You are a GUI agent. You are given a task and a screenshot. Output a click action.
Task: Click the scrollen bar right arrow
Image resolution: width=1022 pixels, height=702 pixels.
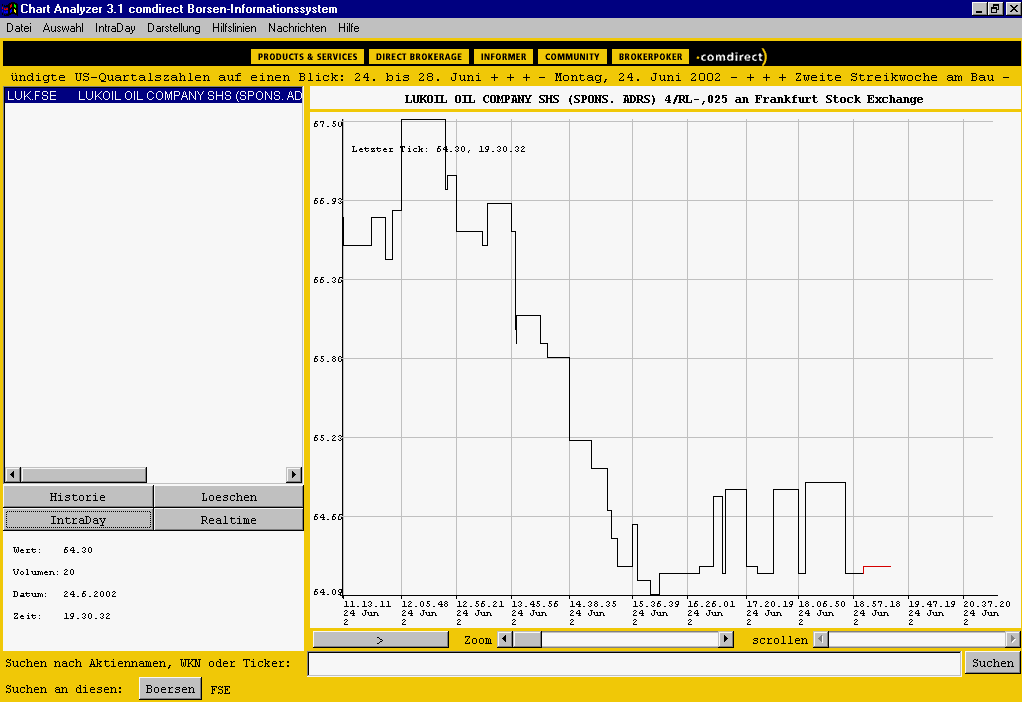[x=1013, y=639]
